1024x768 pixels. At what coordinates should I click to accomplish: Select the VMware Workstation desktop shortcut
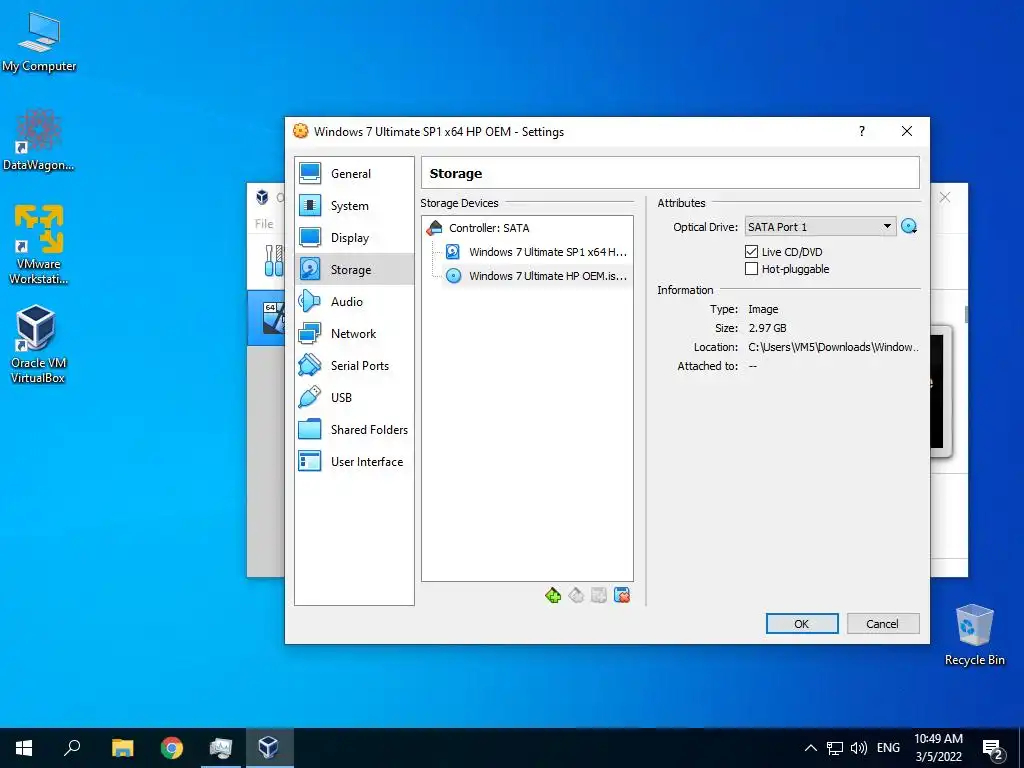39,244
